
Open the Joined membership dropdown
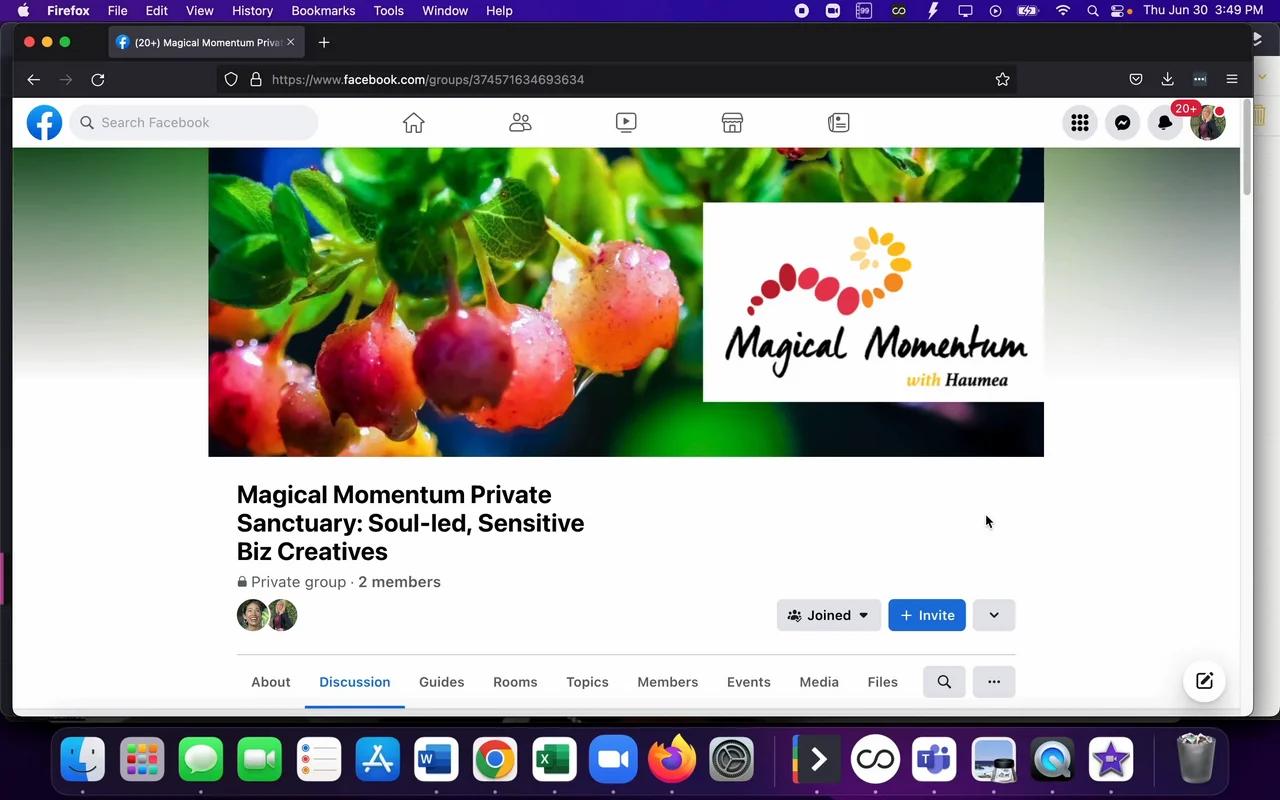click(x=828, y=615)
